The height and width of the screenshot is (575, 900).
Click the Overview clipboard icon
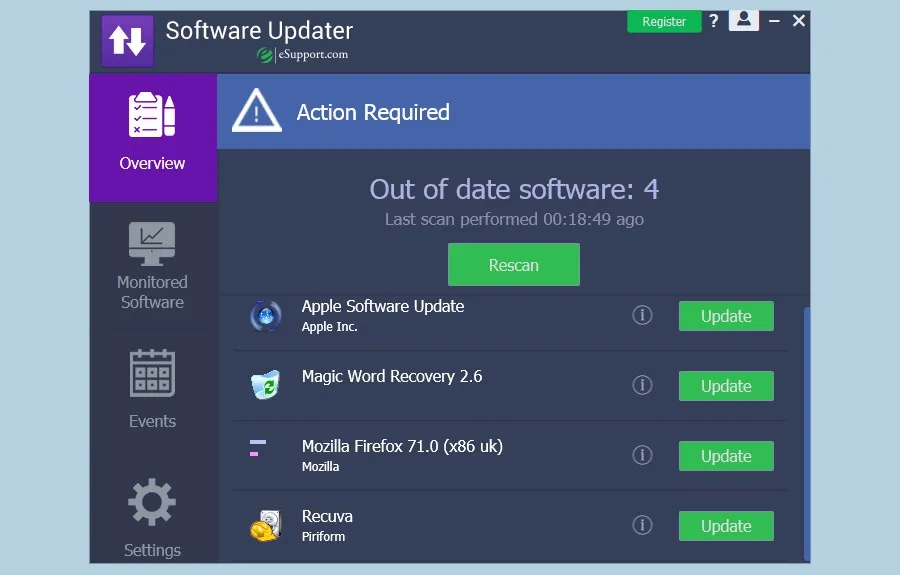(x=152, y=115)
